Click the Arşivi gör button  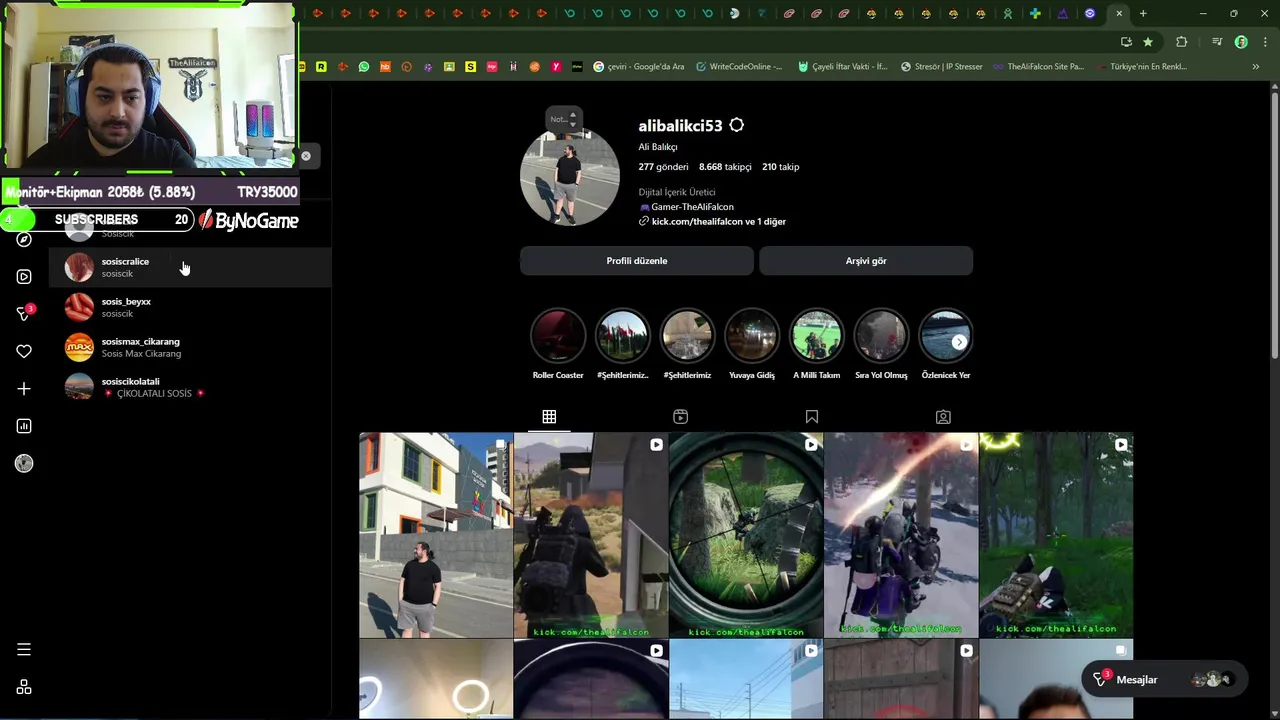click(866, 261)
